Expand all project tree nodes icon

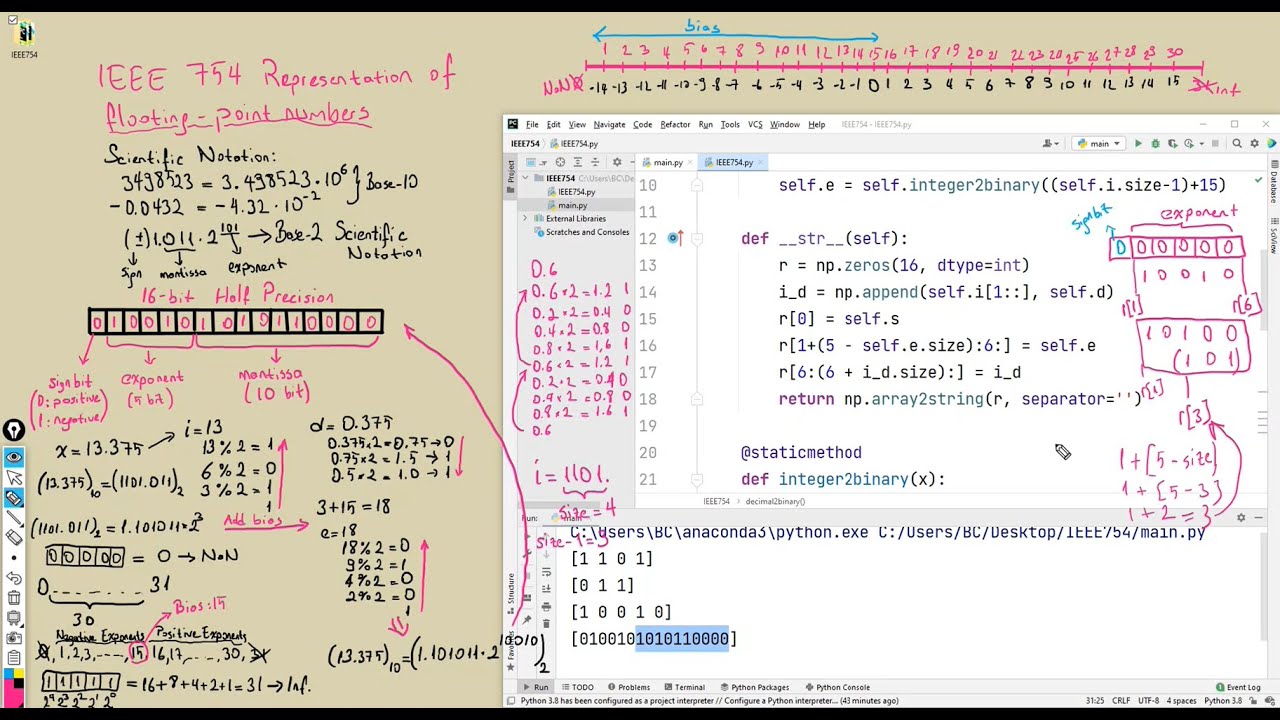pyautogui.click(x=578, y=162)
